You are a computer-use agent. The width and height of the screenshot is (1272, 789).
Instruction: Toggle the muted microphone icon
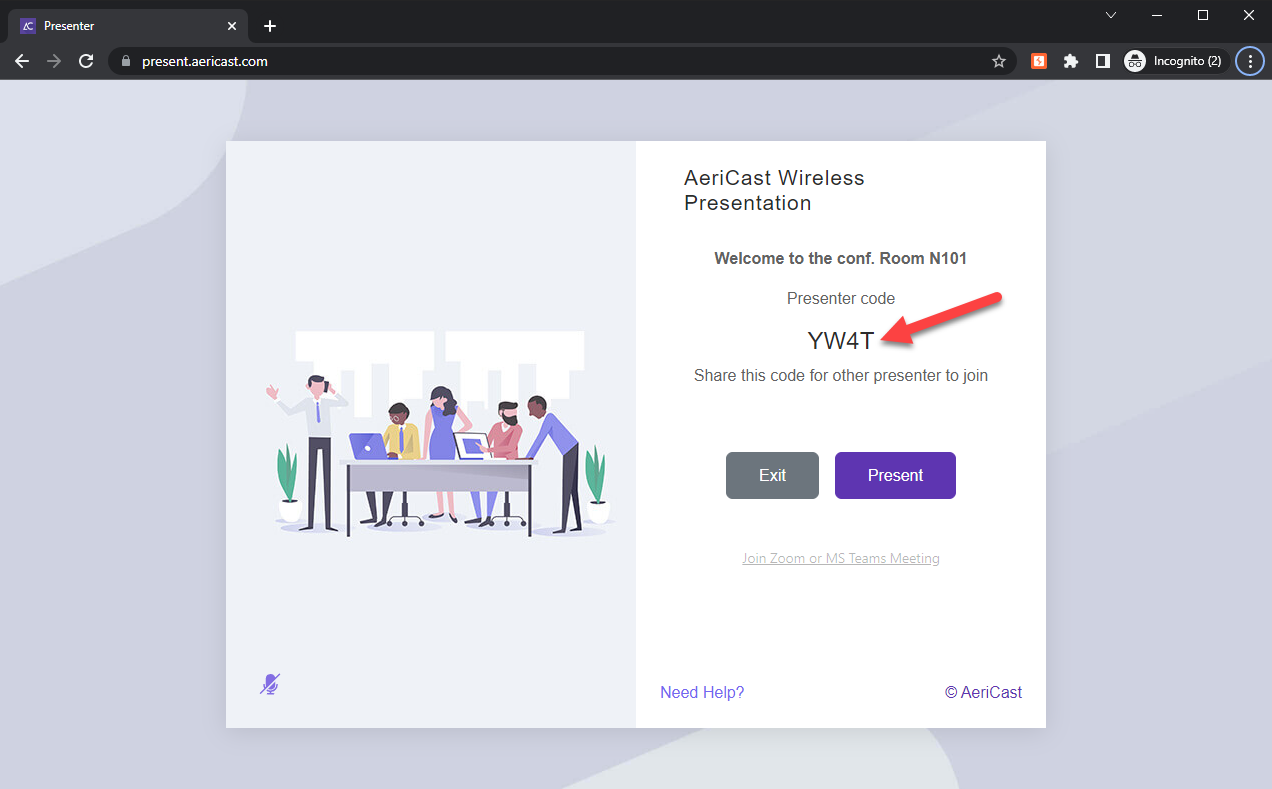point(270,684)
